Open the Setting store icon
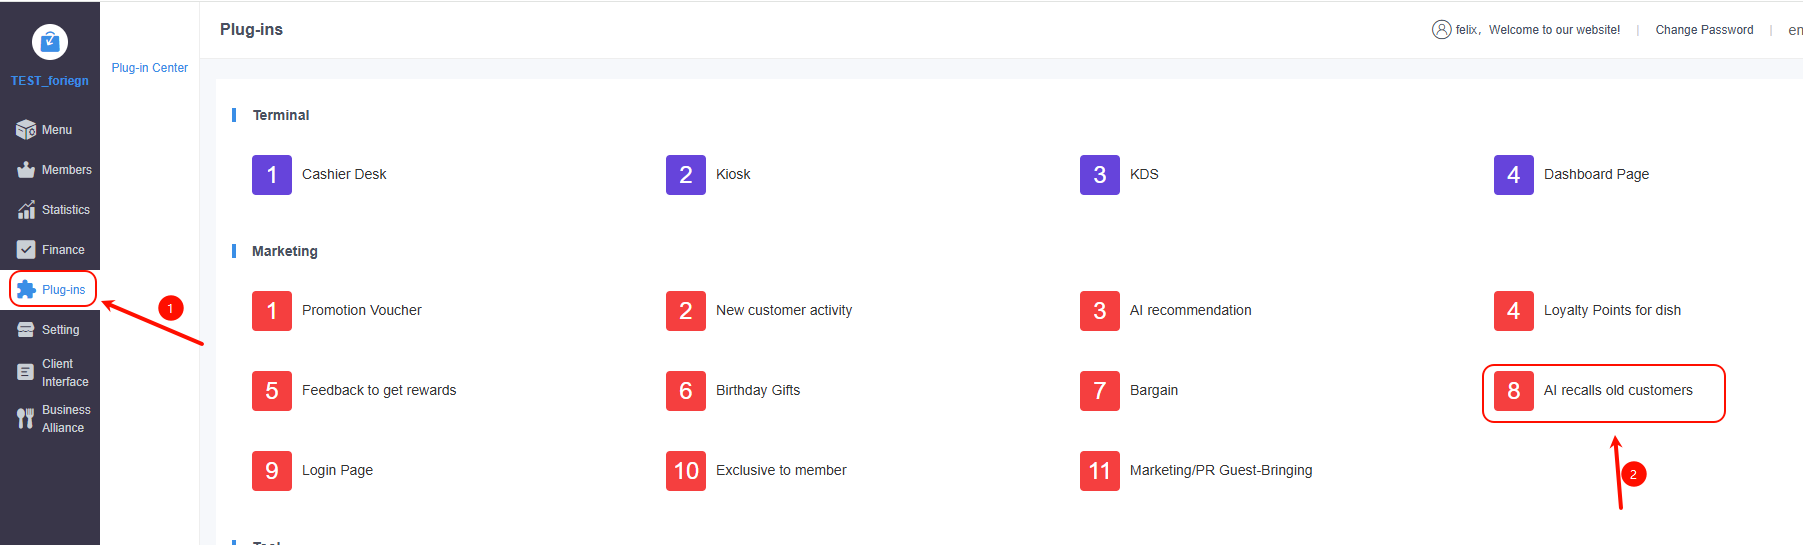 click(26, 330)
